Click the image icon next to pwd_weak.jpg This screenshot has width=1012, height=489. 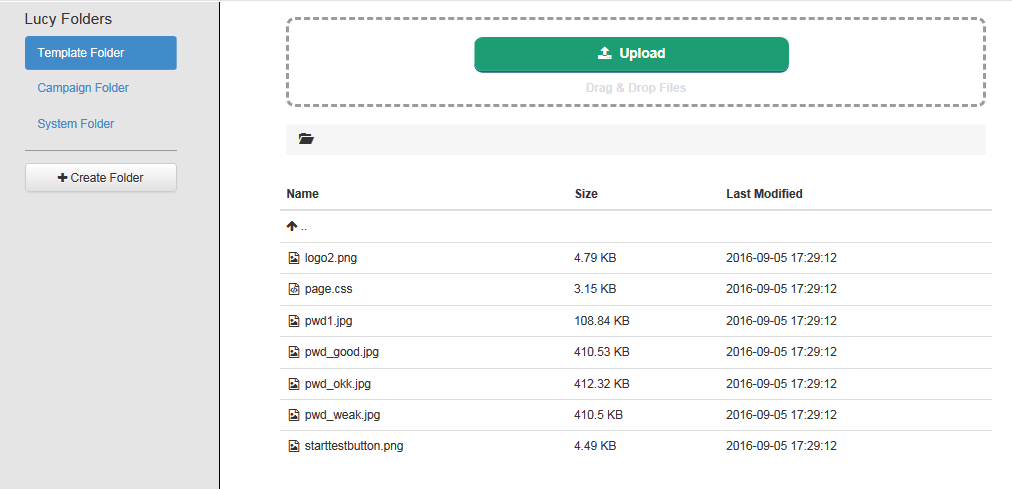tap(294, 415)
